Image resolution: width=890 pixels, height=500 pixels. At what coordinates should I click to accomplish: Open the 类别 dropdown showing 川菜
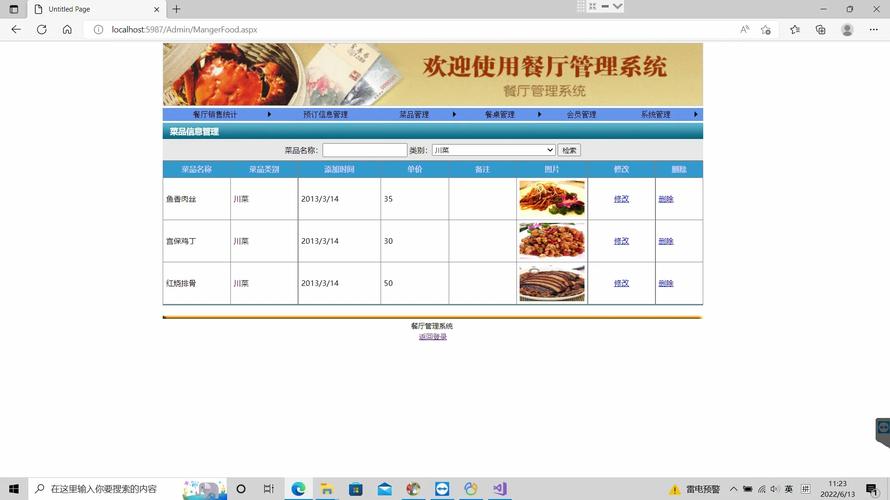coord(494,150)
